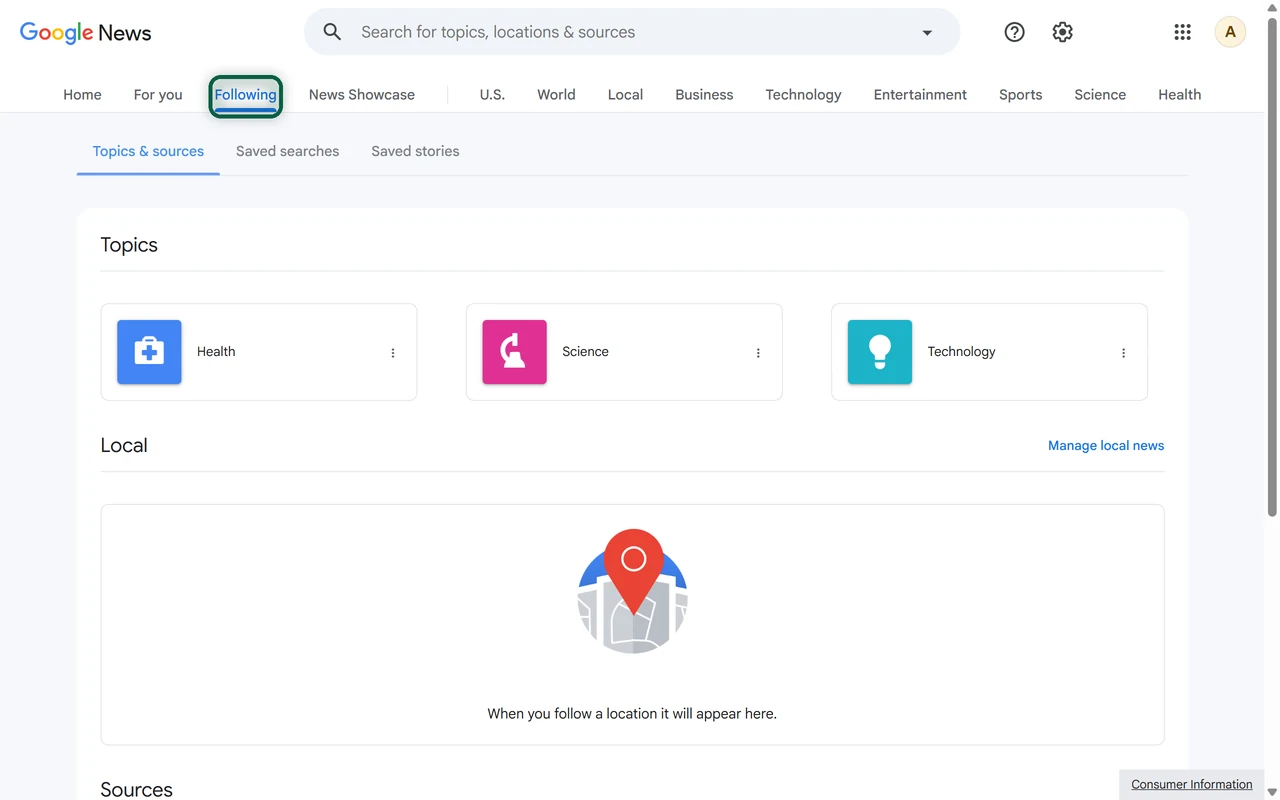Open News Showcase
The width and height of the screenshot is (1280, 800).
[362, 95]
